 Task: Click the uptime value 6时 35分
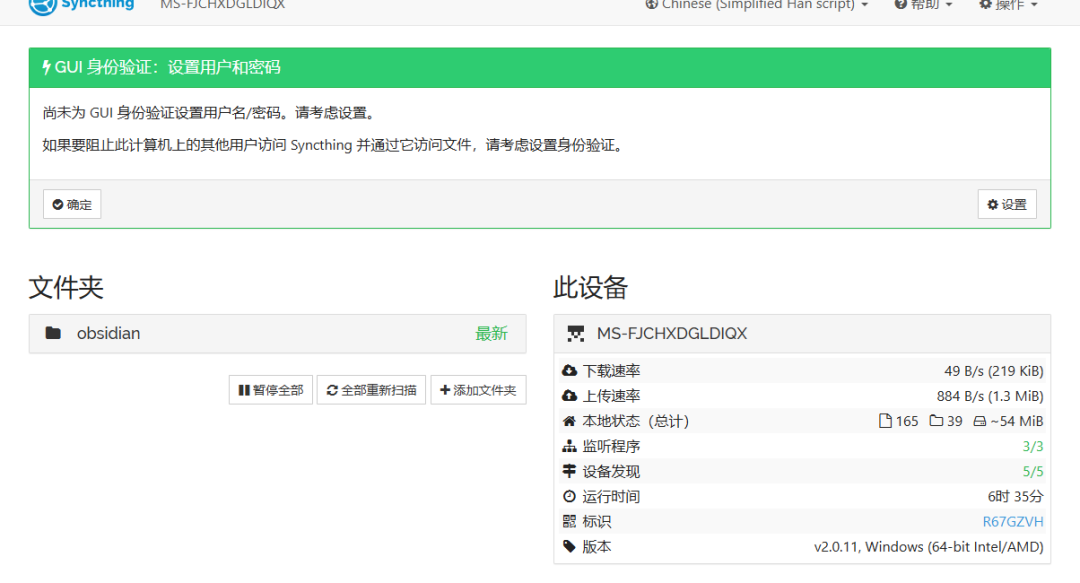[1015, 496]
